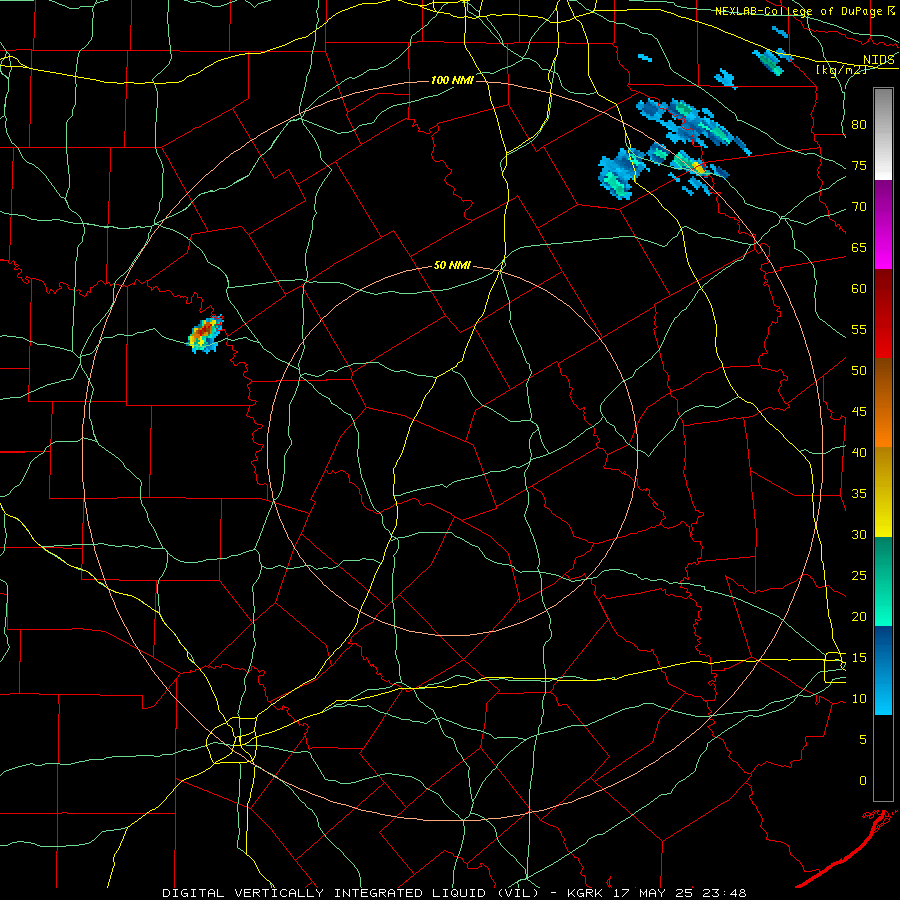Click the 20 value on the color scale

[859, 616]
